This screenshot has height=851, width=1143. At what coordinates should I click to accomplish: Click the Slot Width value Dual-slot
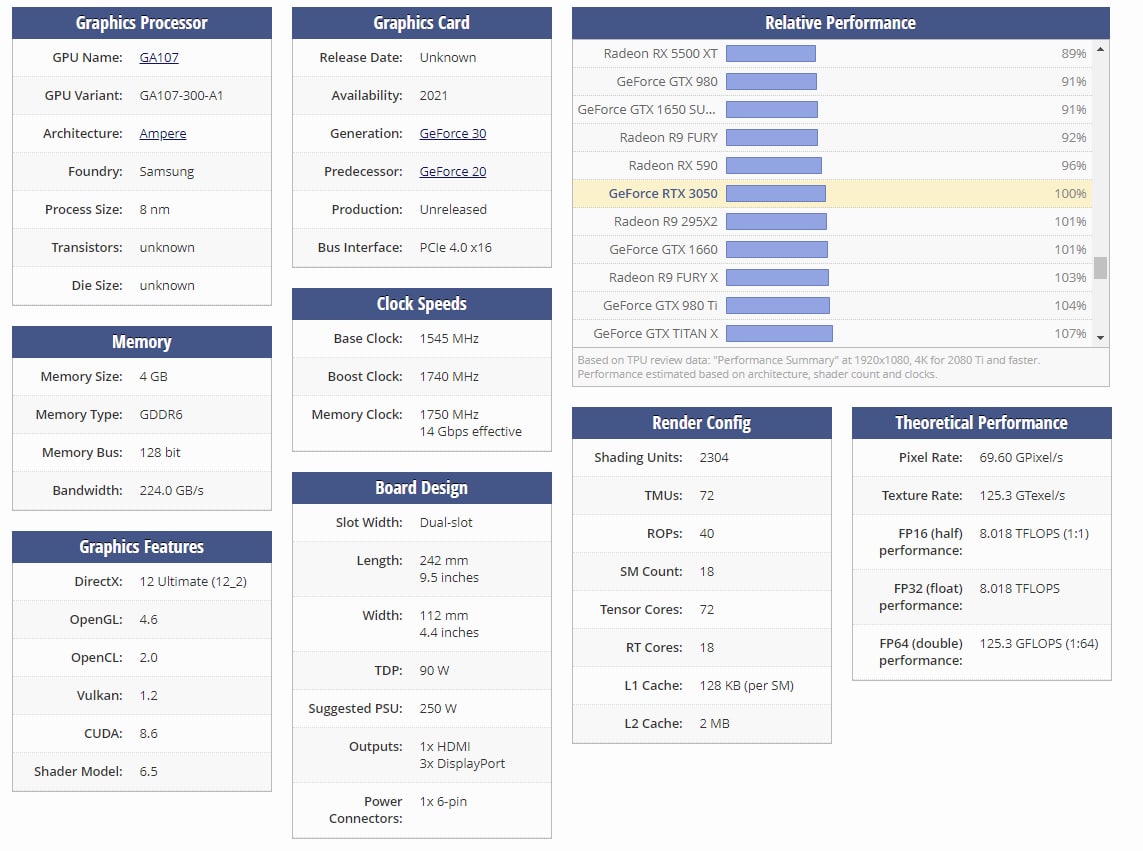pos(446,522)
